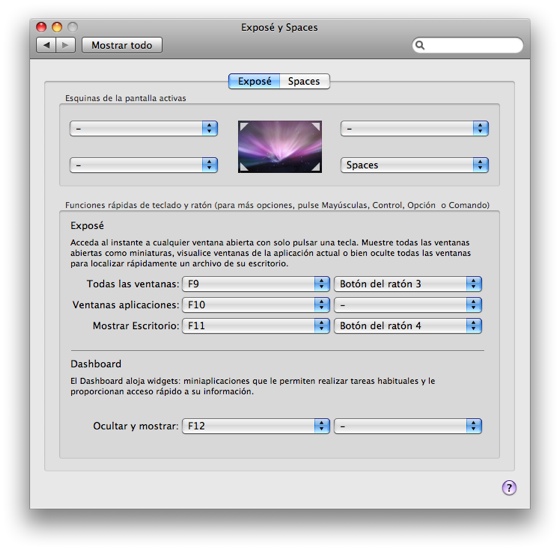Go back with the left arrow button
Screen dimensions: 560x550
click(x=46, y=45)
